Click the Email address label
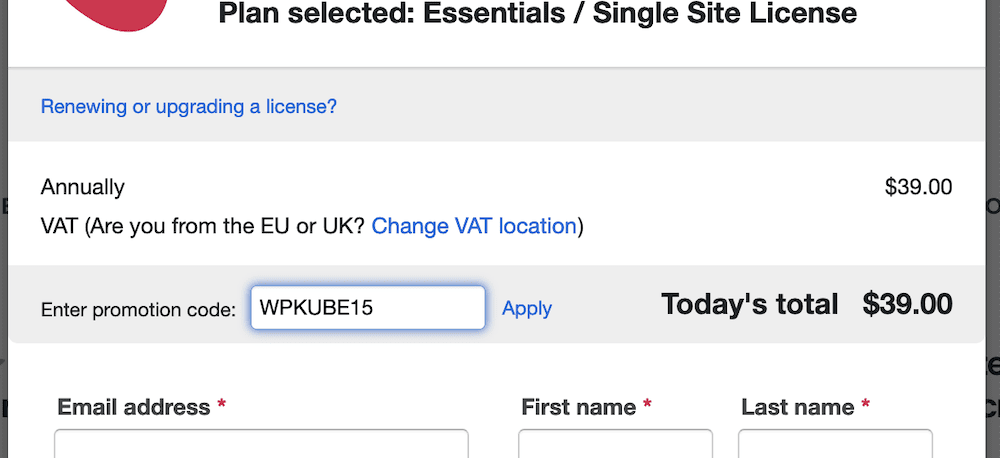The height and width of the screenshot is (458, 1000). (x=134, y=406)
